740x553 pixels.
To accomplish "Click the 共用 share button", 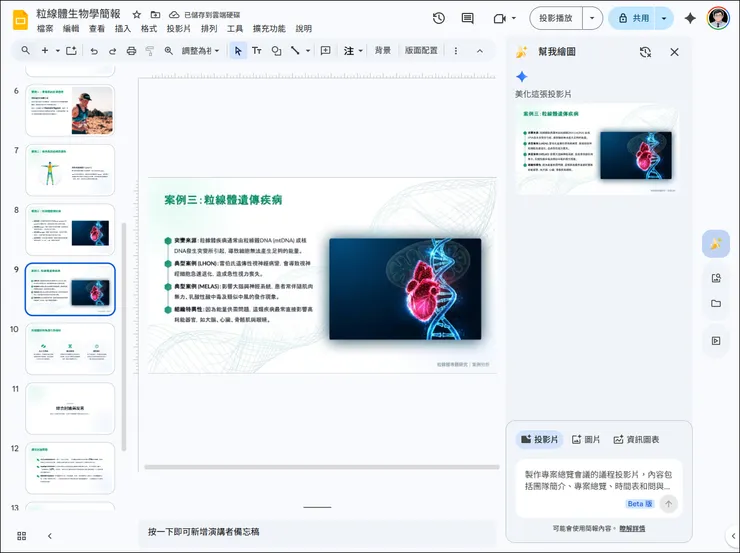I will [x=632, y=18].
